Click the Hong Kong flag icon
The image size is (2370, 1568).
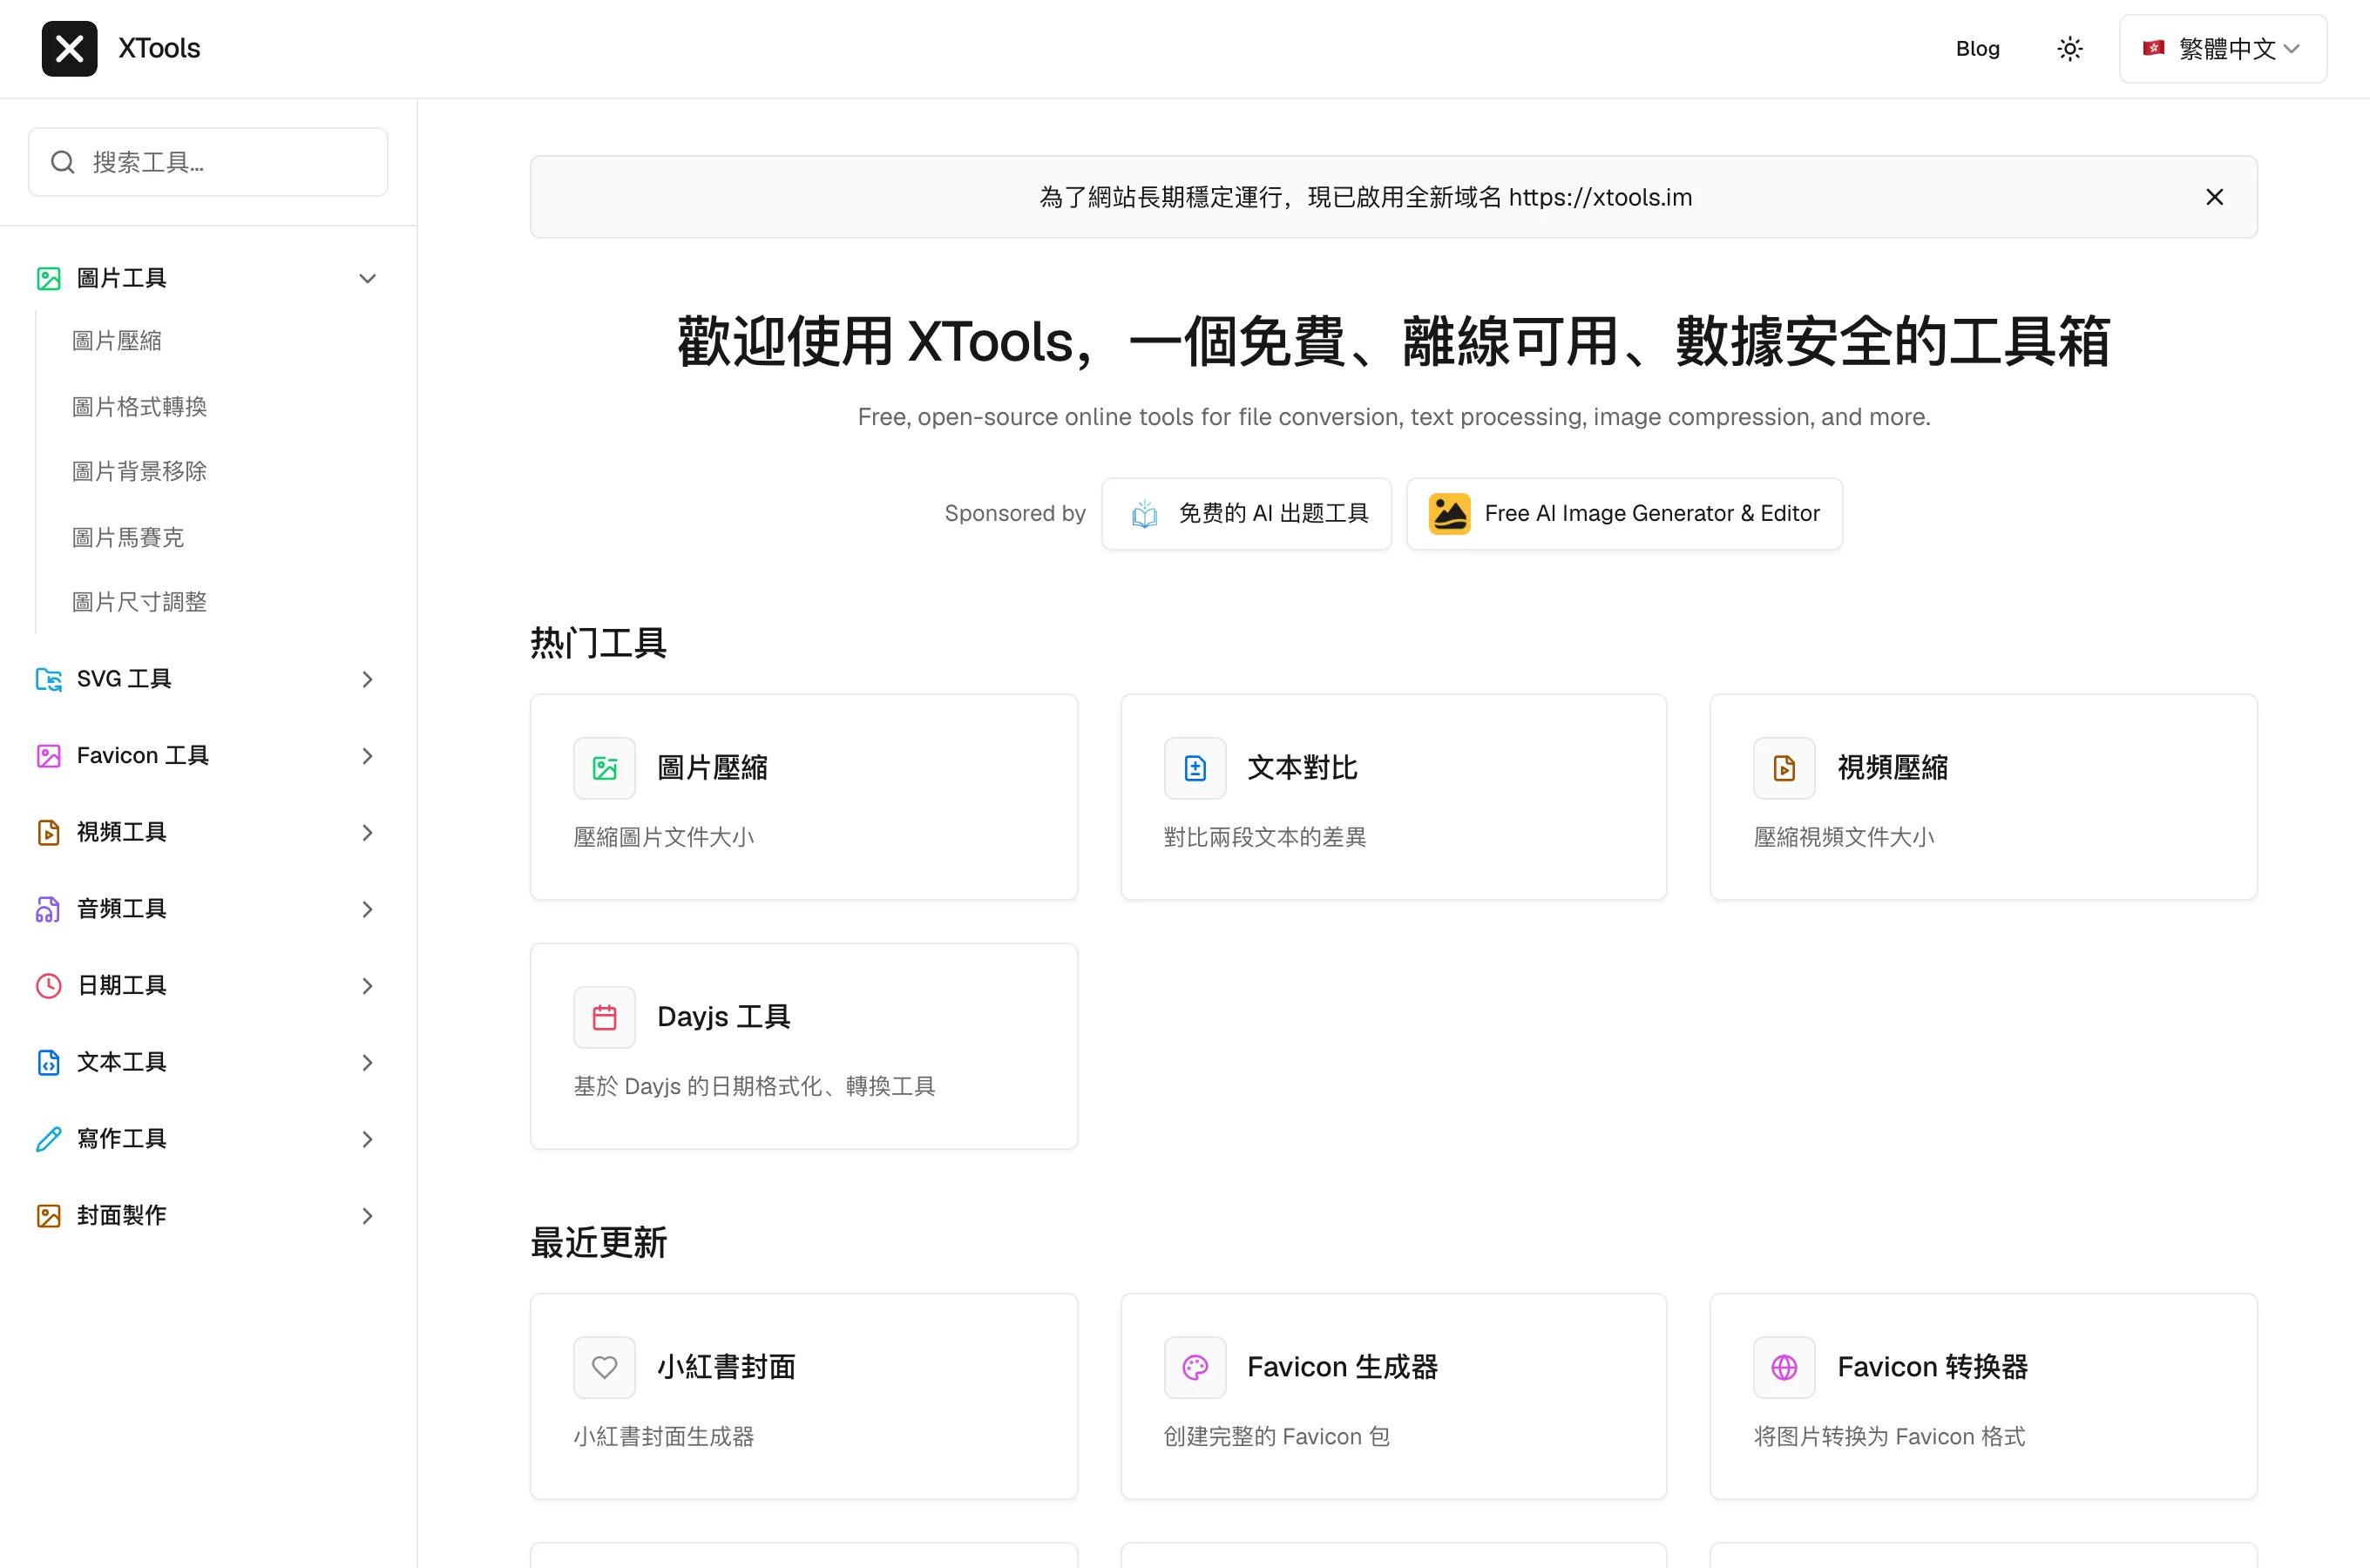click(x=2153, y=48)
